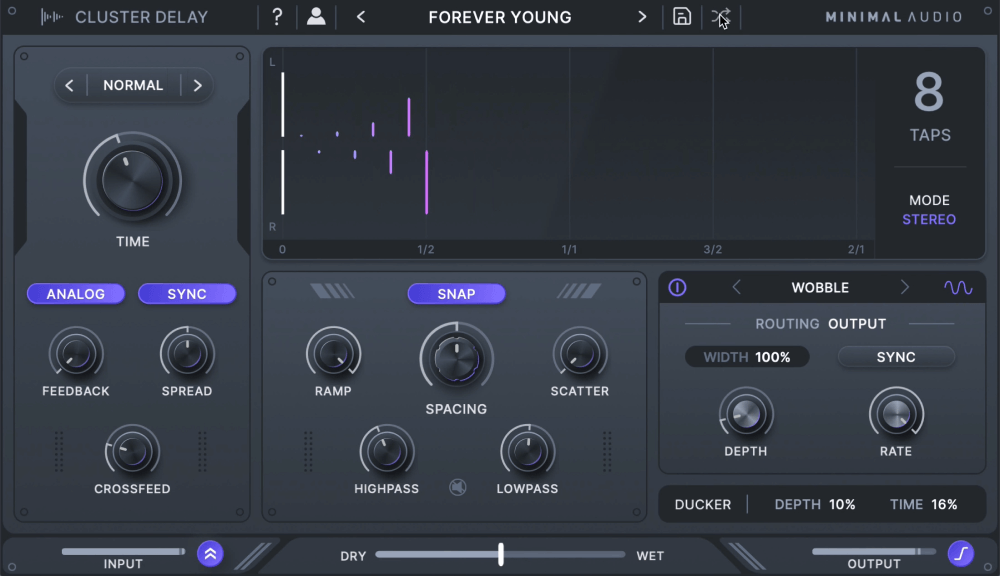Screen dimensions: 1000x576
Task: Click the SPACING knob
Action: 457,359
